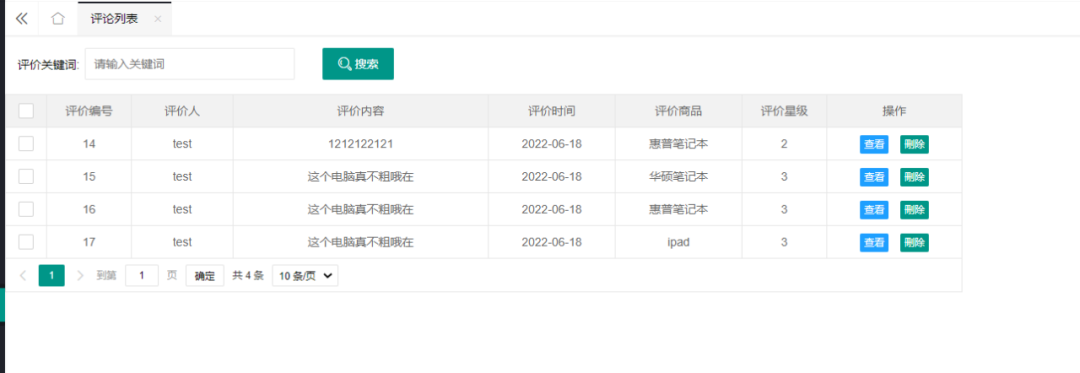Check the checkbox for row 16
The width and height of the screenshot is (1080, 373).
click(x=26, y=209)
